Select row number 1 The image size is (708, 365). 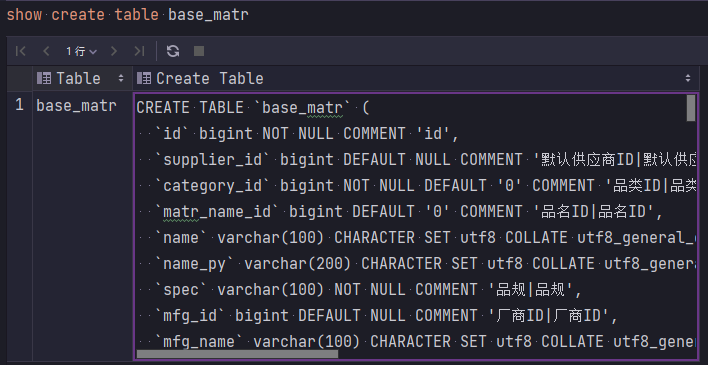click(x=19, y=105)
